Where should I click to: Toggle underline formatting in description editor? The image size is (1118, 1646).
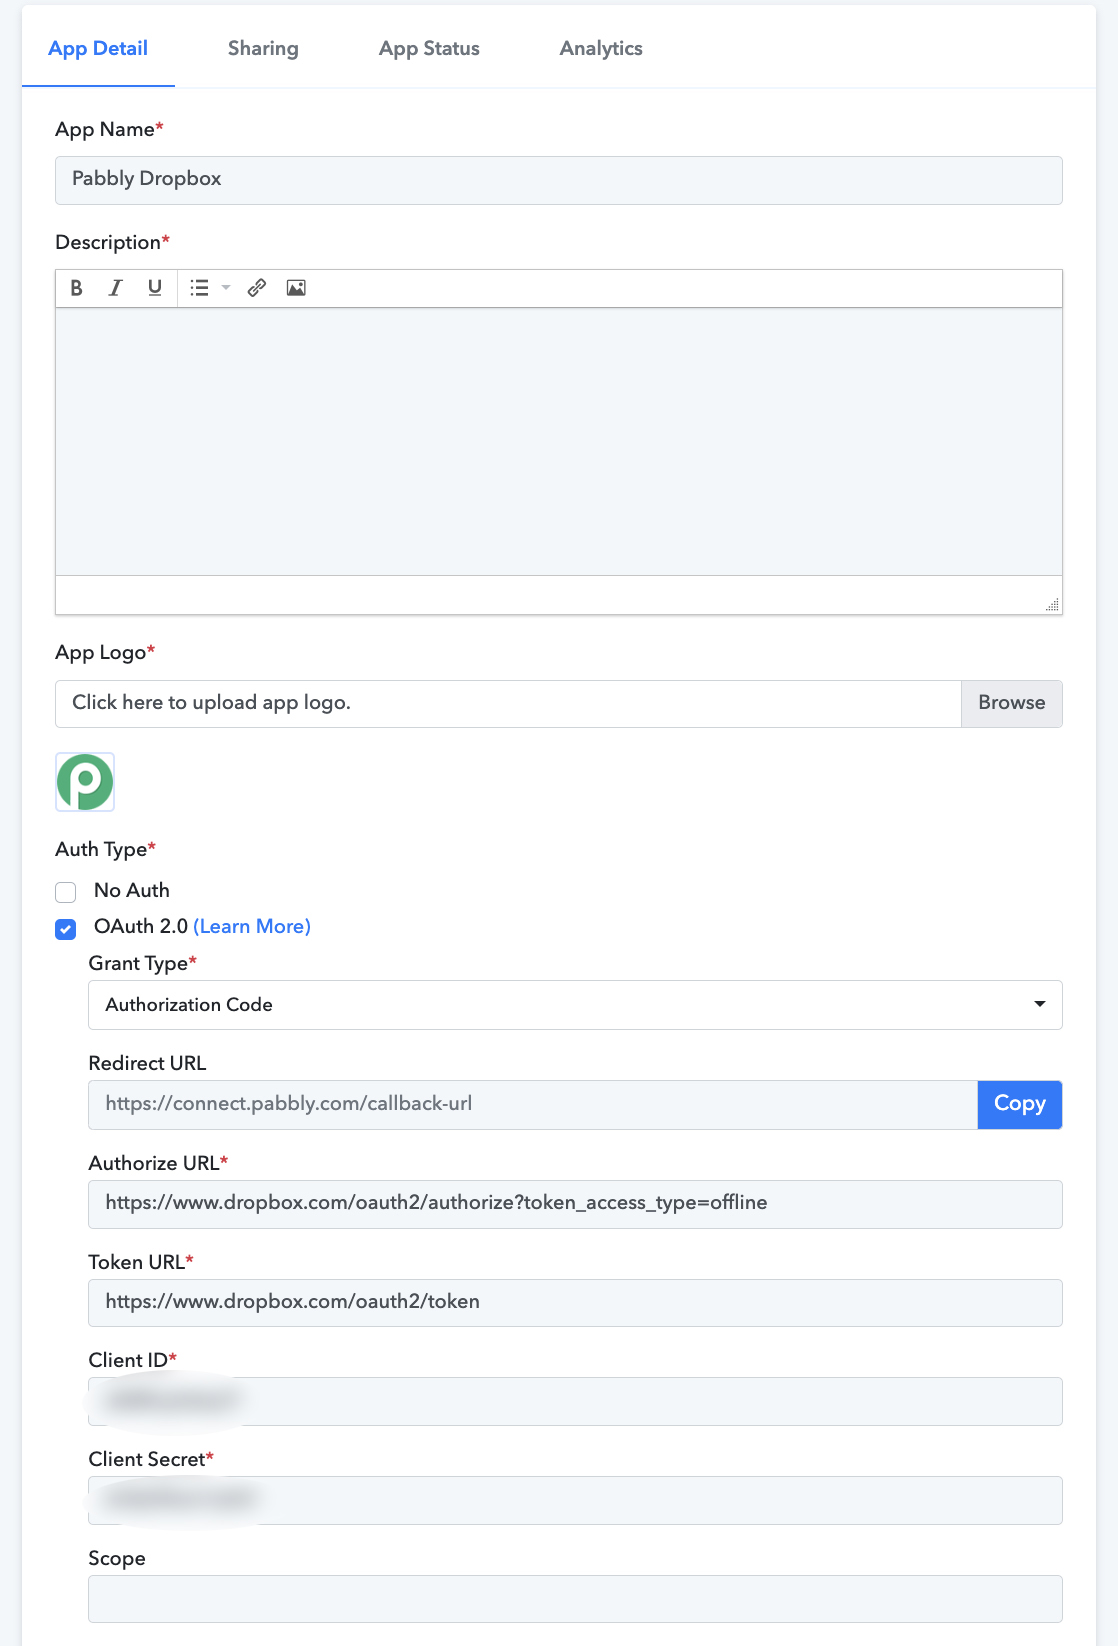154,288
